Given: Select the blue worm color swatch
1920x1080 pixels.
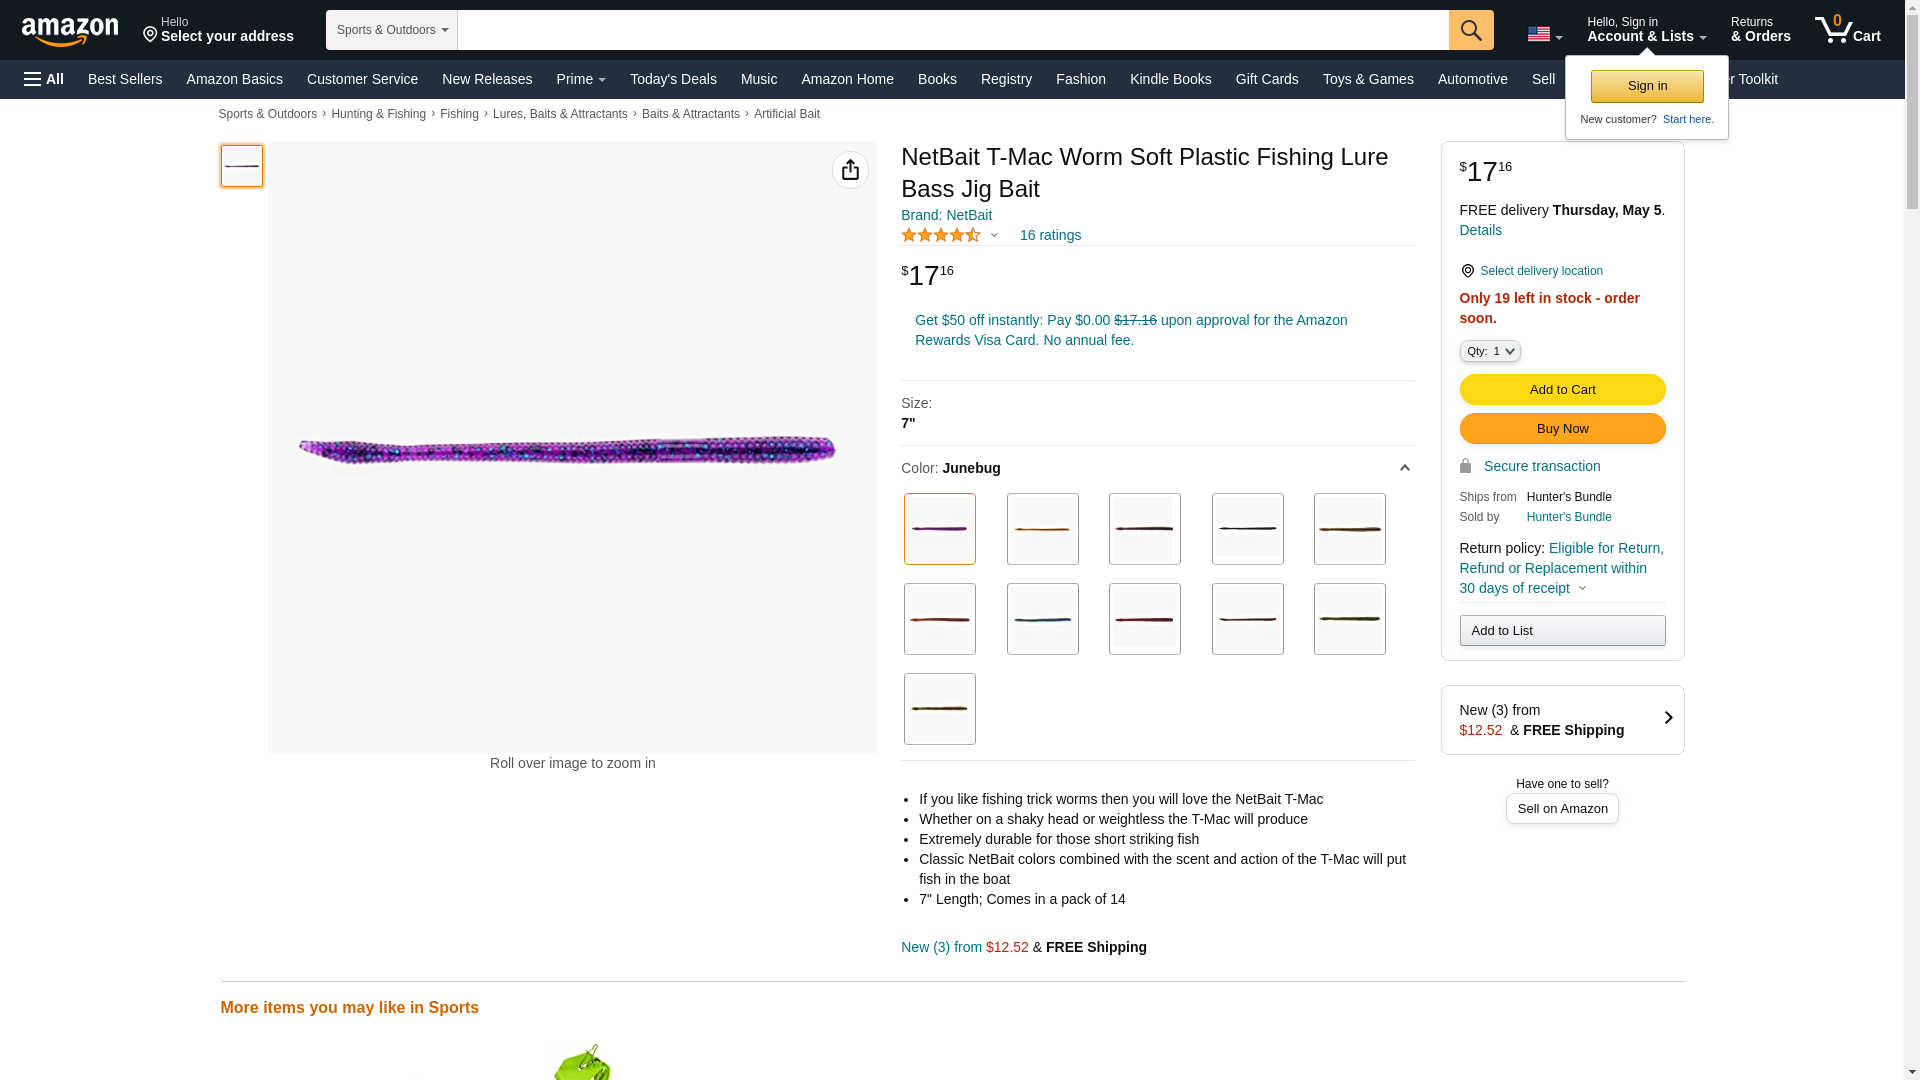Looking at the screenshot, I should point(1042,619).
